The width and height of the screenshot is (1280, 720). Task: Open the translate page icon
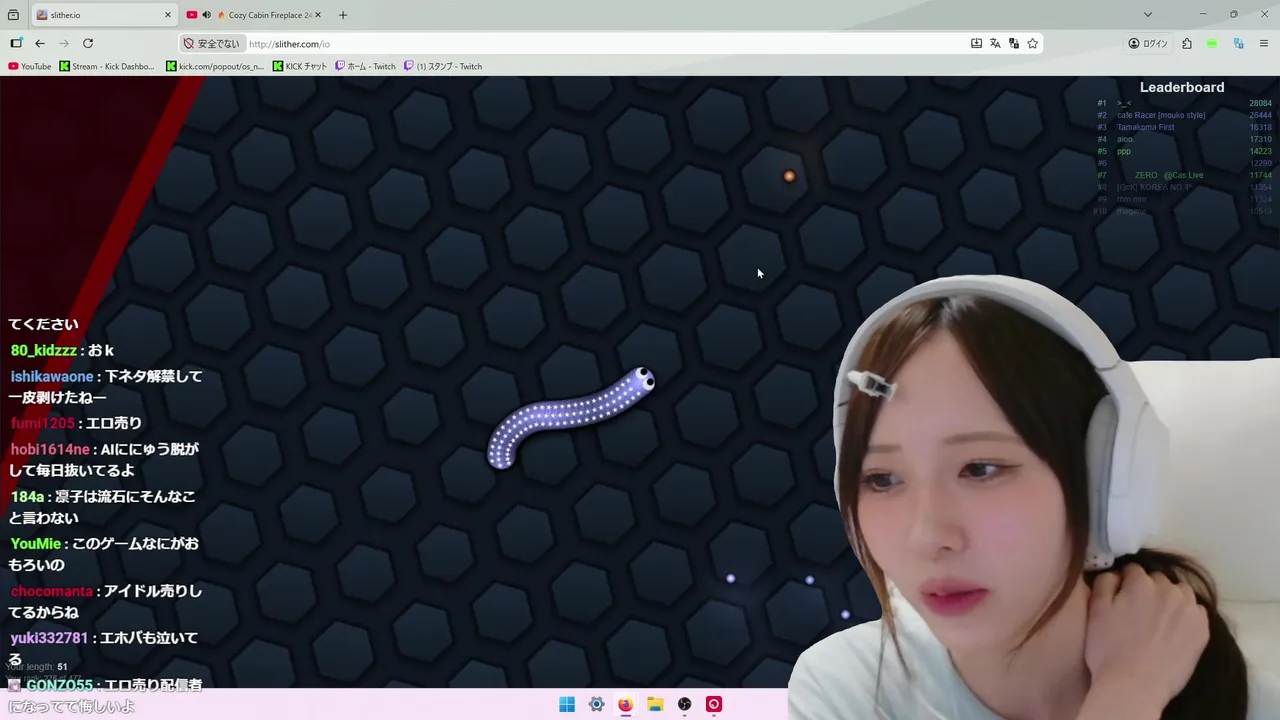click(995, 43)
